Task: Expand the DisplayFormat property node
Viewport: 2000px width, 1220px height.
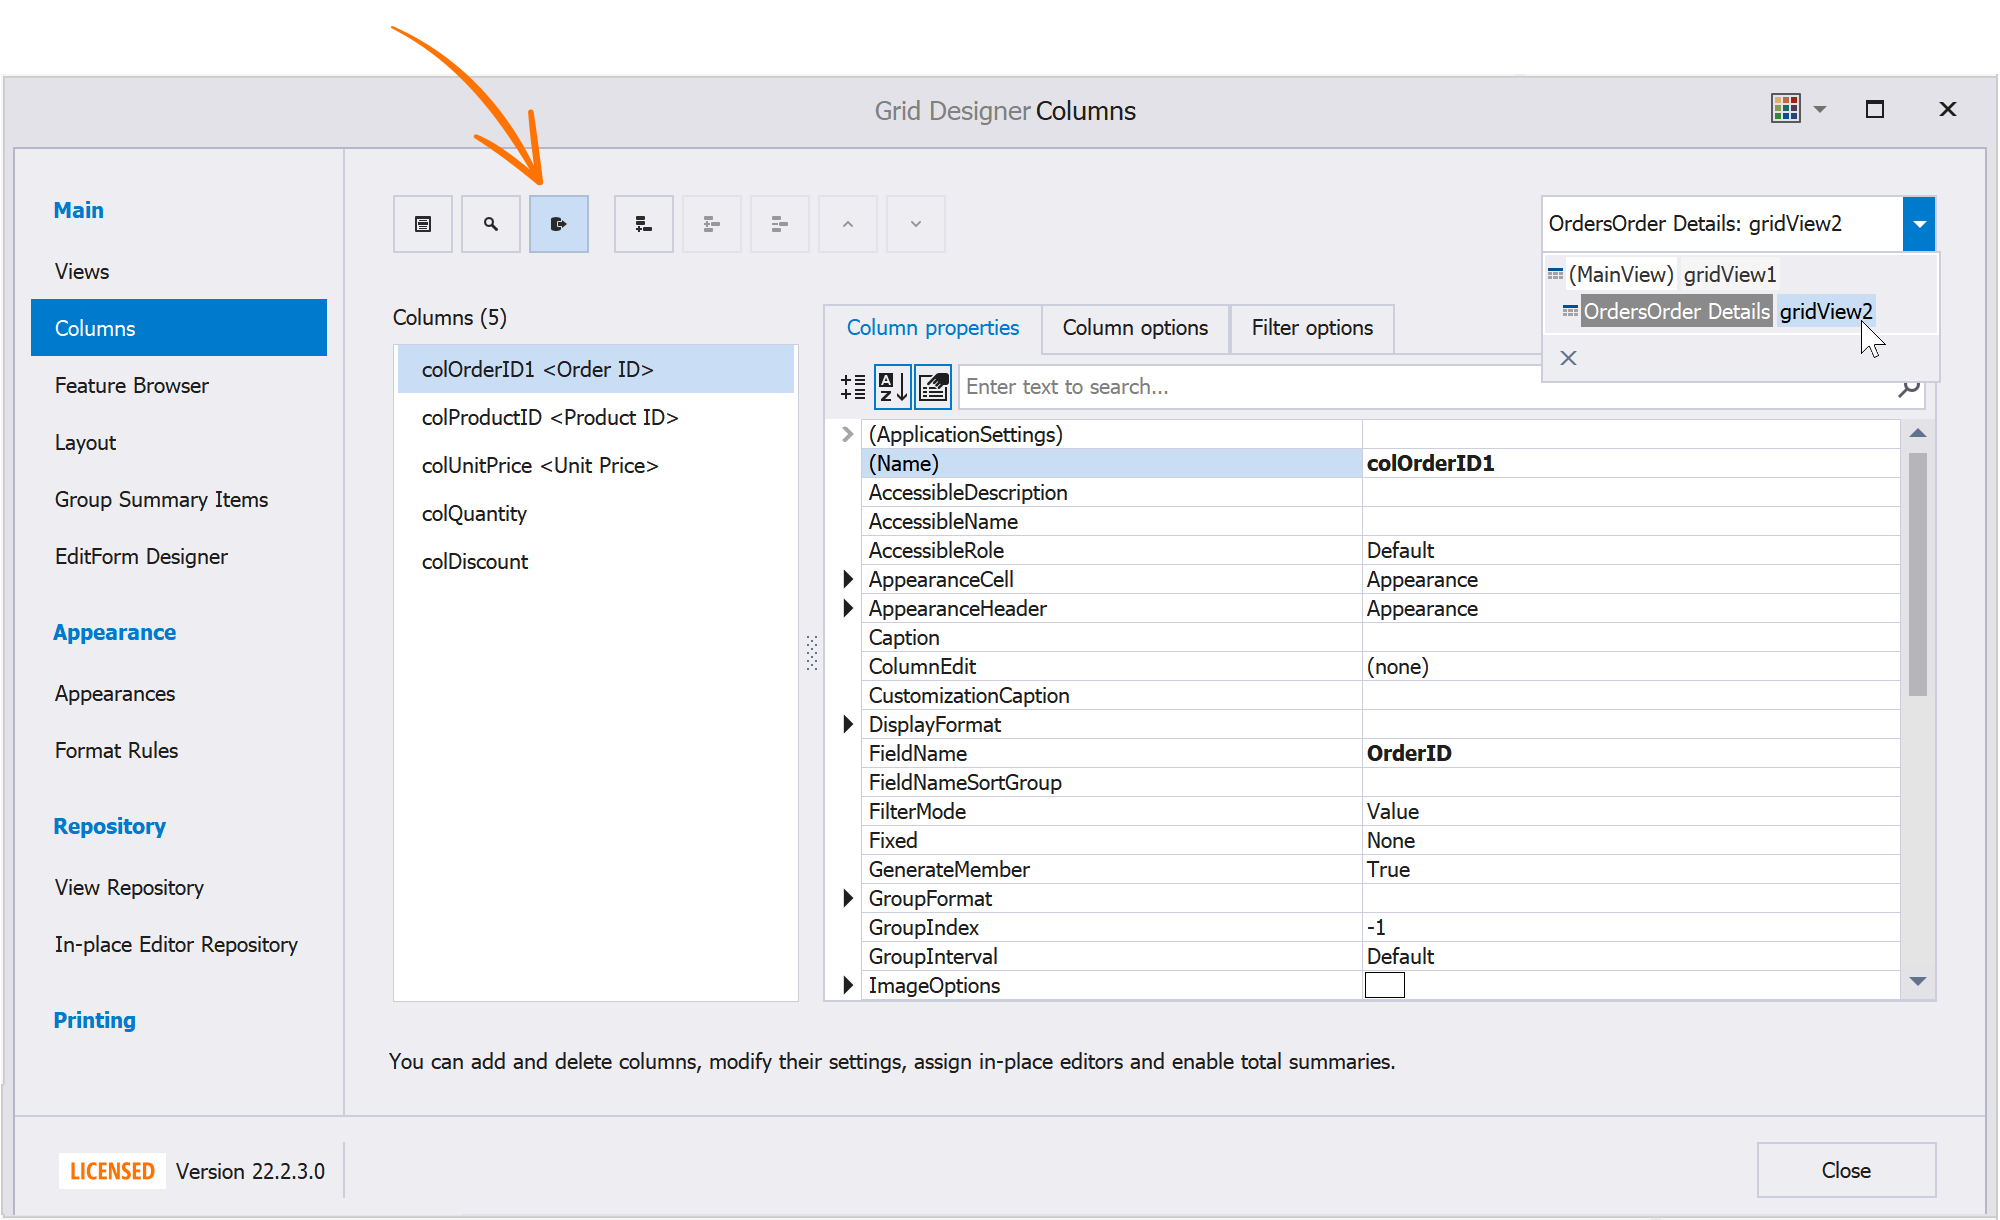Action: (848, 724)
